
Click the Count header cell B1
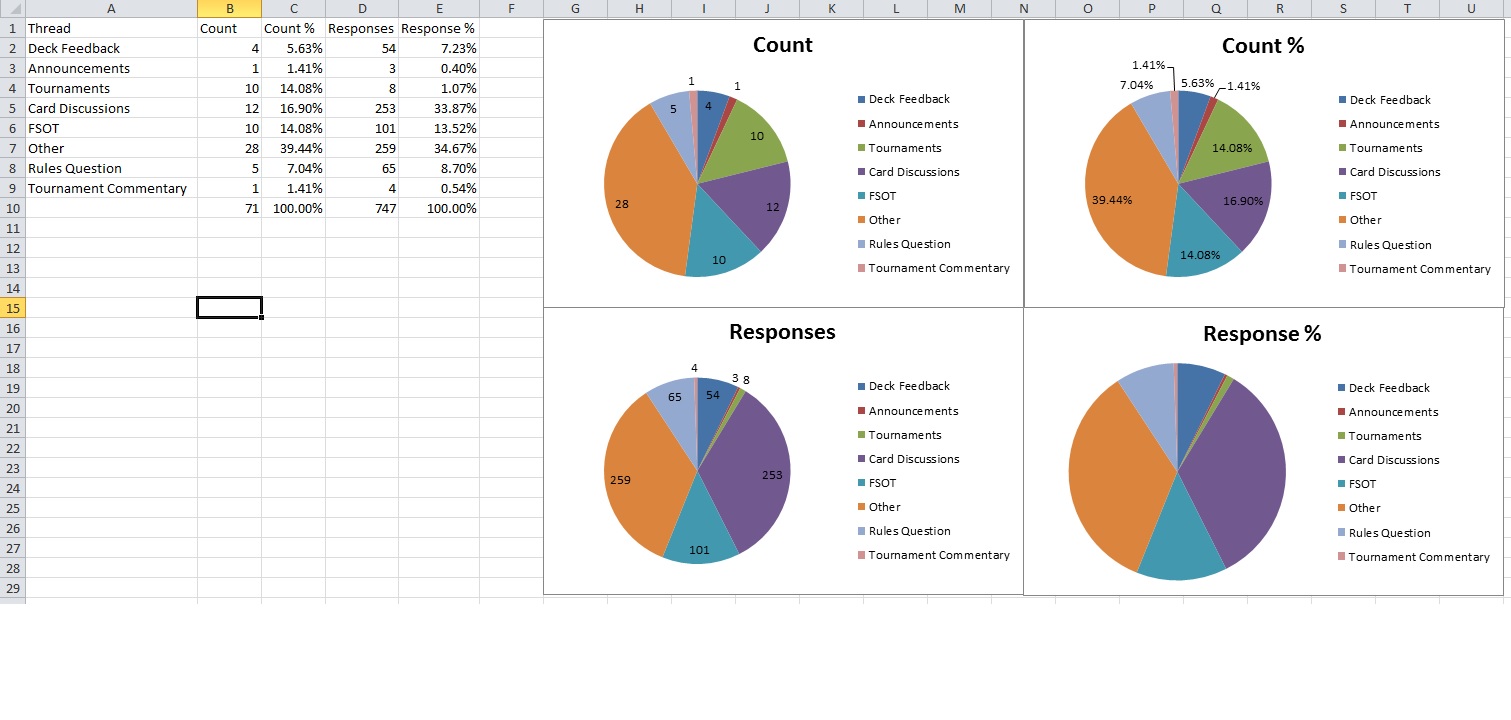click(x=230, y=28)
